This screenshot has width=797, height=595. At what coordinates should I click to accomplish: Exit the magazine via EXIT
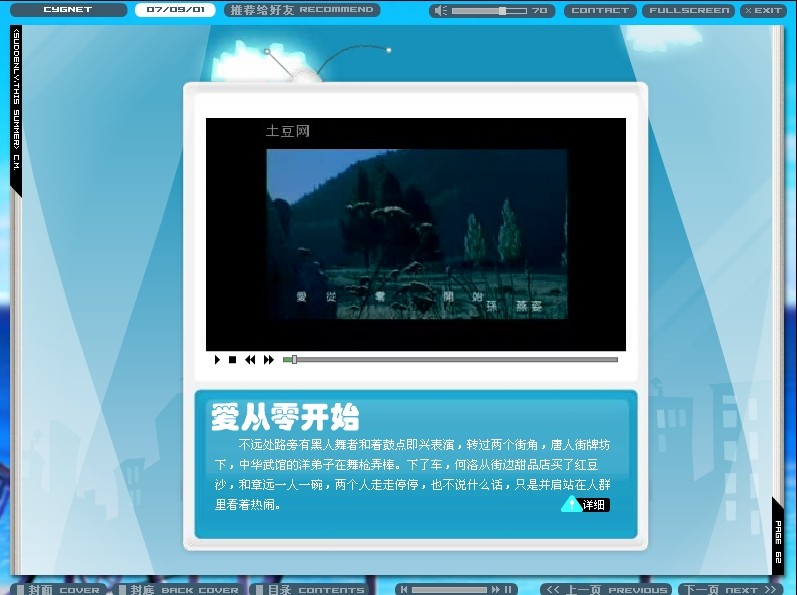pyautogui.click(x=763, y=11)
